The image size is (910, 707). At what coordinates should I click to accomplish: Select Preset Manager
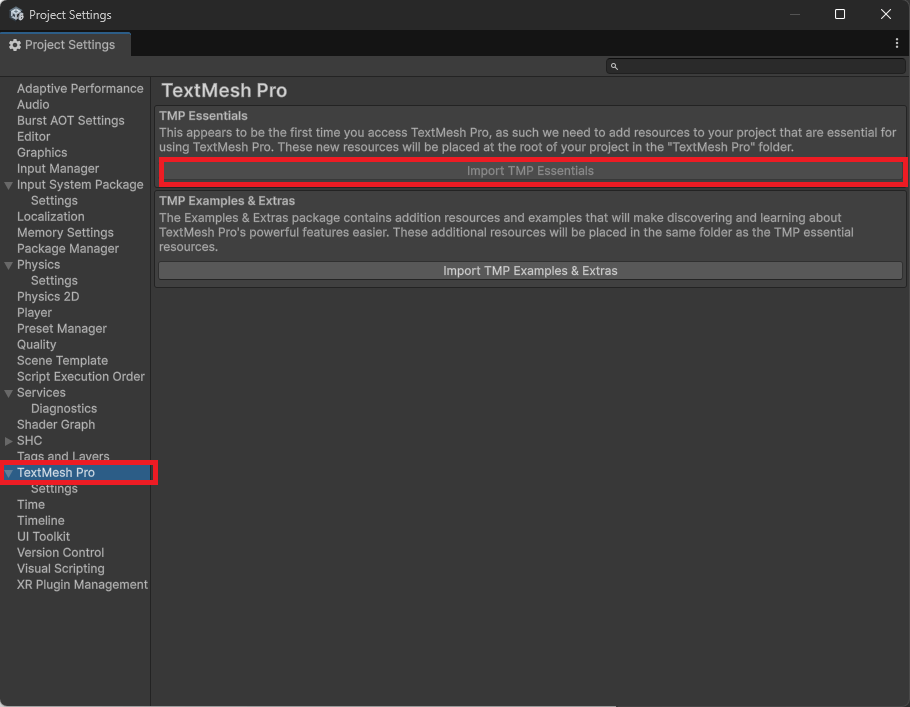tap(62, 329)
